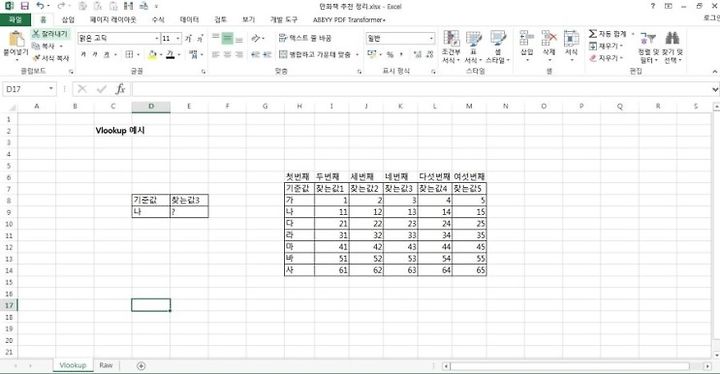Open font size dropdown showing 11
Screen dimensions: 720x374
click(178, 39)
